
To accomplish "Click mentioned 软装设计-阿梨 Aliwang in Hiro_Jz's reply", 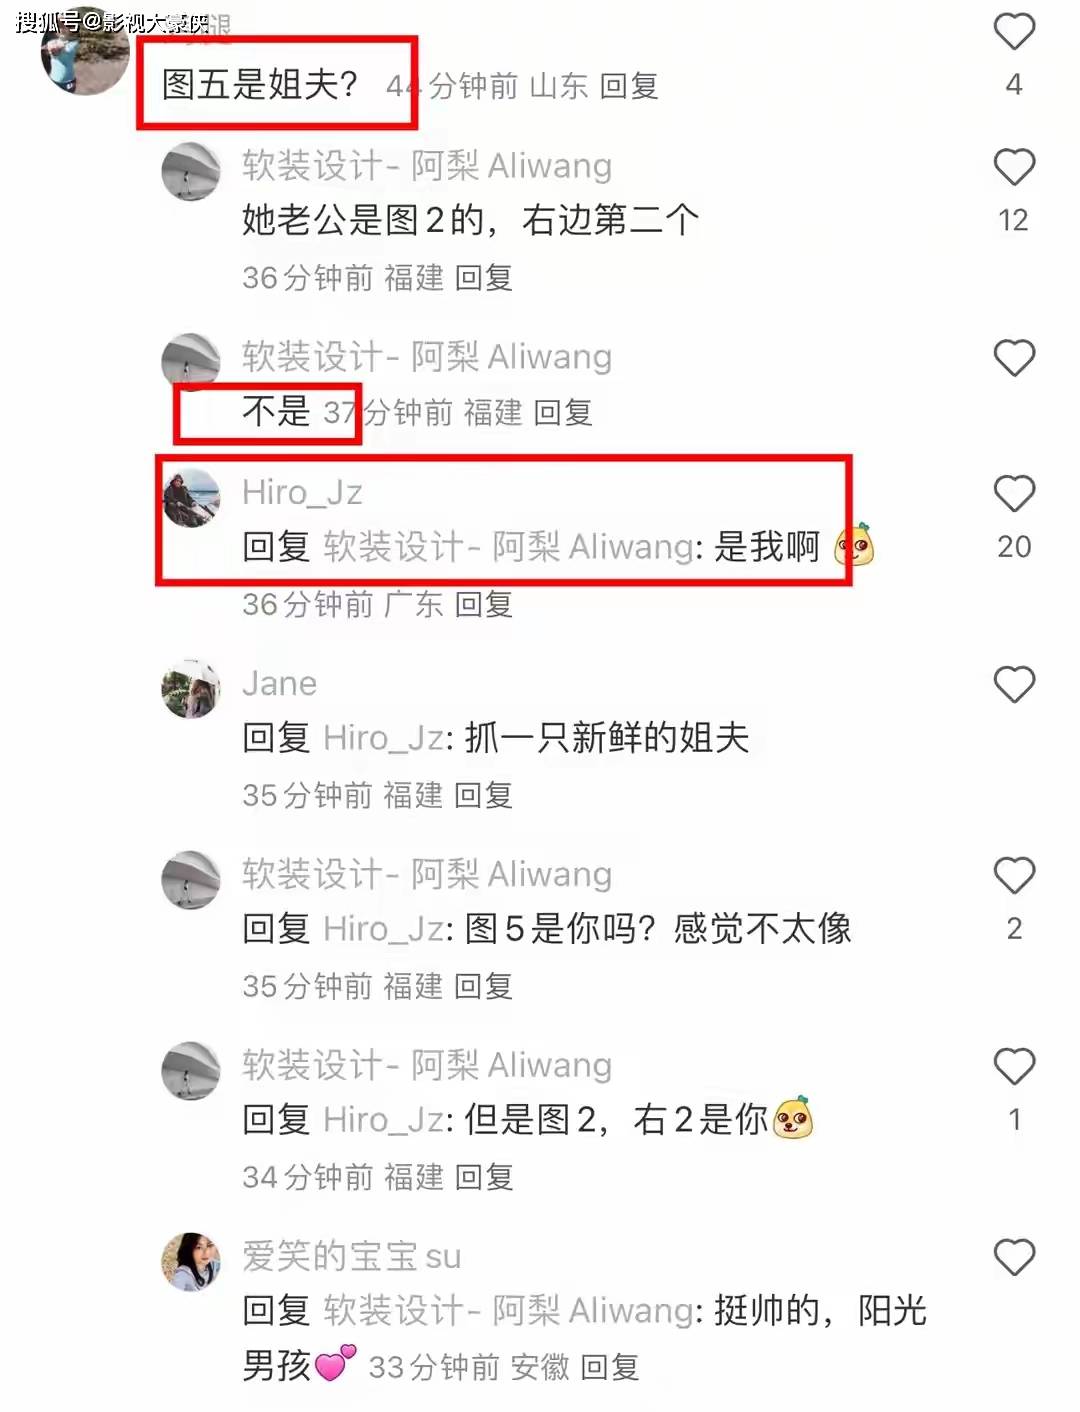I will click(508, 547).
